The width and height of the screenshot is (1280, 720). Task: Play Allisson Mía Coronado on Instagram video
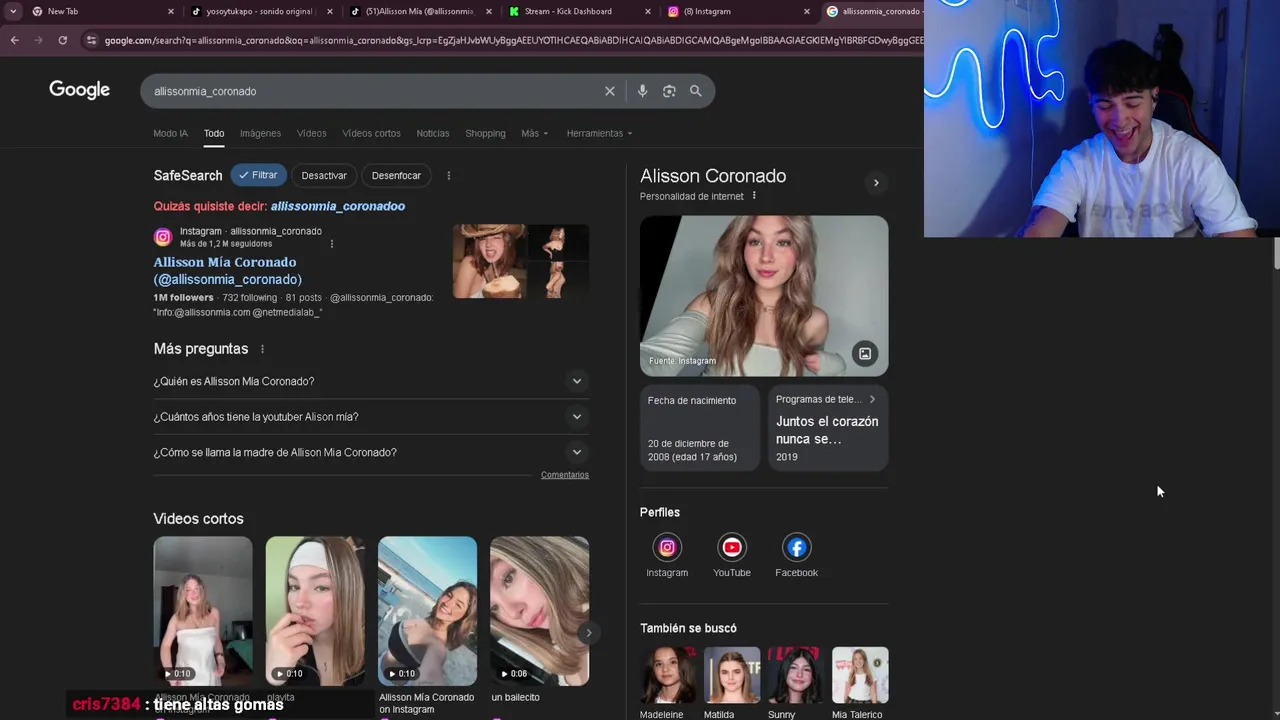tap(427, 611)
